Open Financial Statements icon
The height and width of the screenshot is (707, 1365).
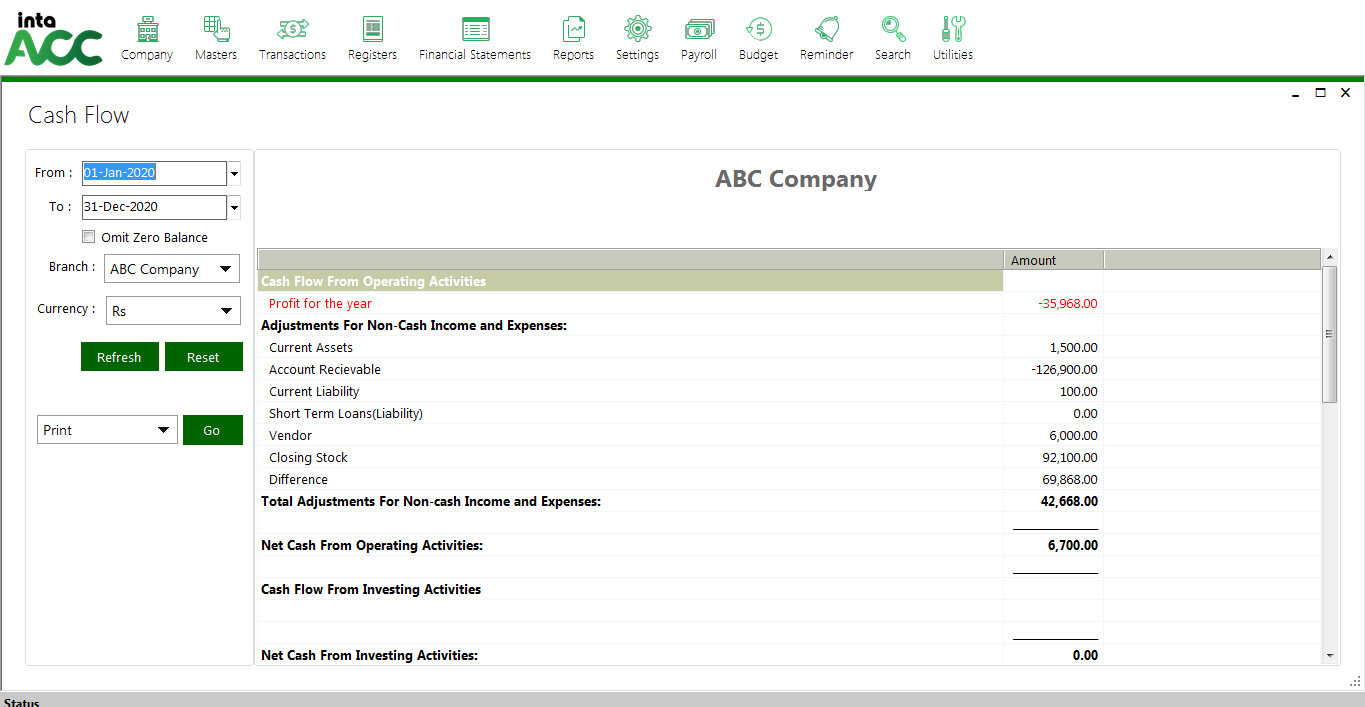click(475, 29)
